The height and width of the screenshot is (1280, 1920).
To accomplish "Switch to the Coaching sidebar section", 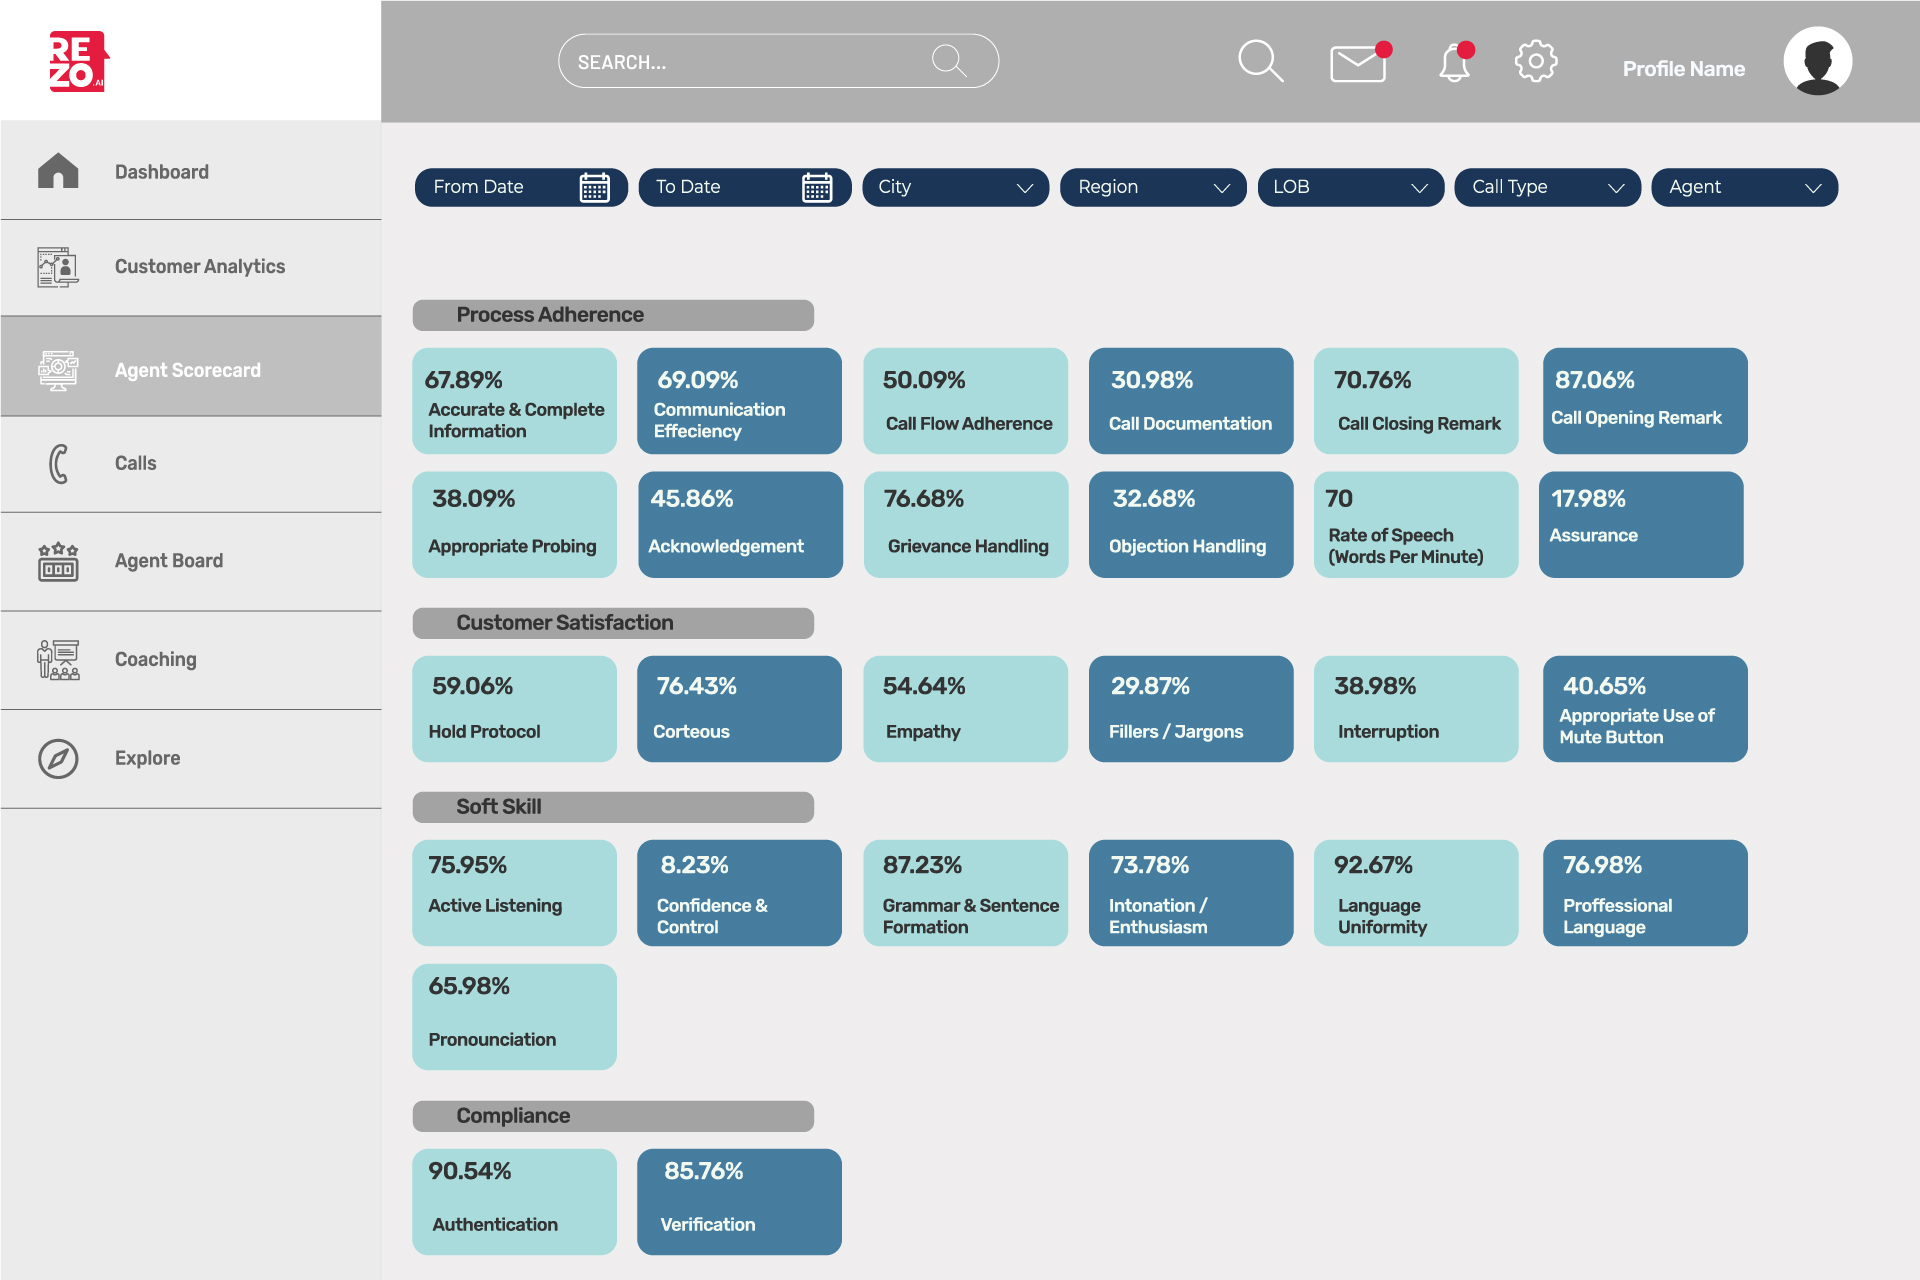I will [155, 659].
